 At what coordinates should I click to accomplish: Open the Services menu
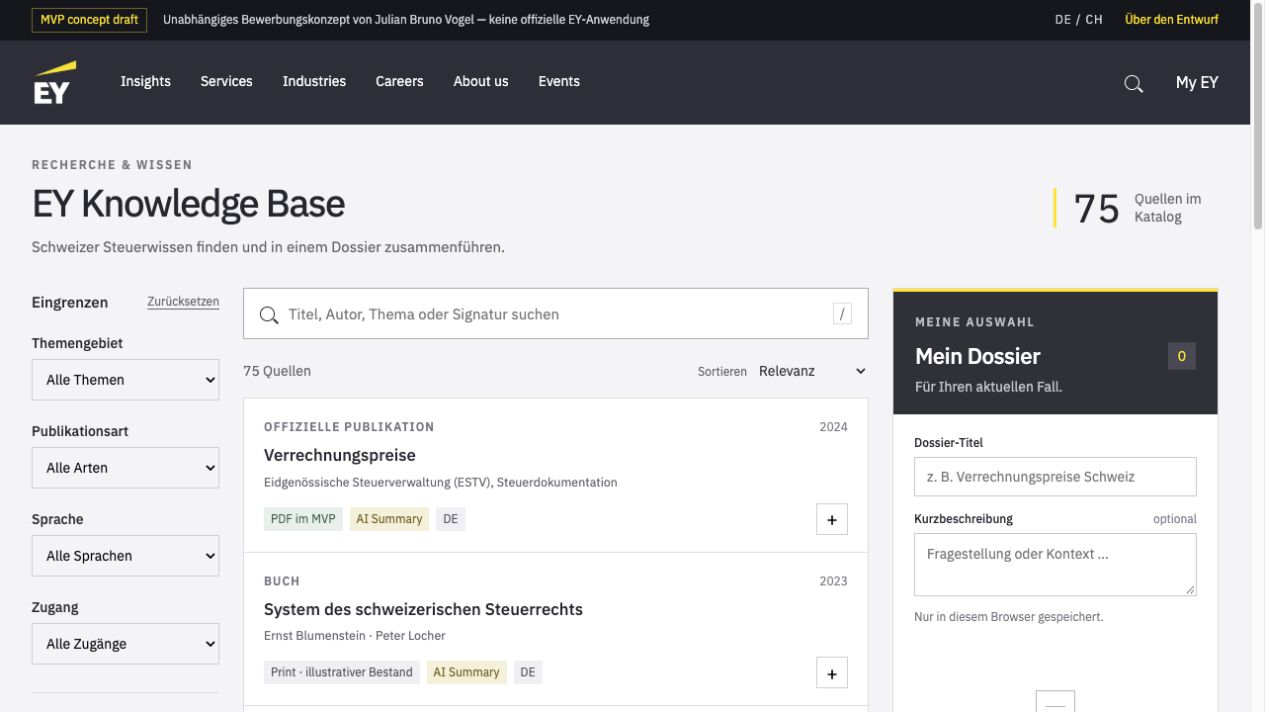point(226,82)
